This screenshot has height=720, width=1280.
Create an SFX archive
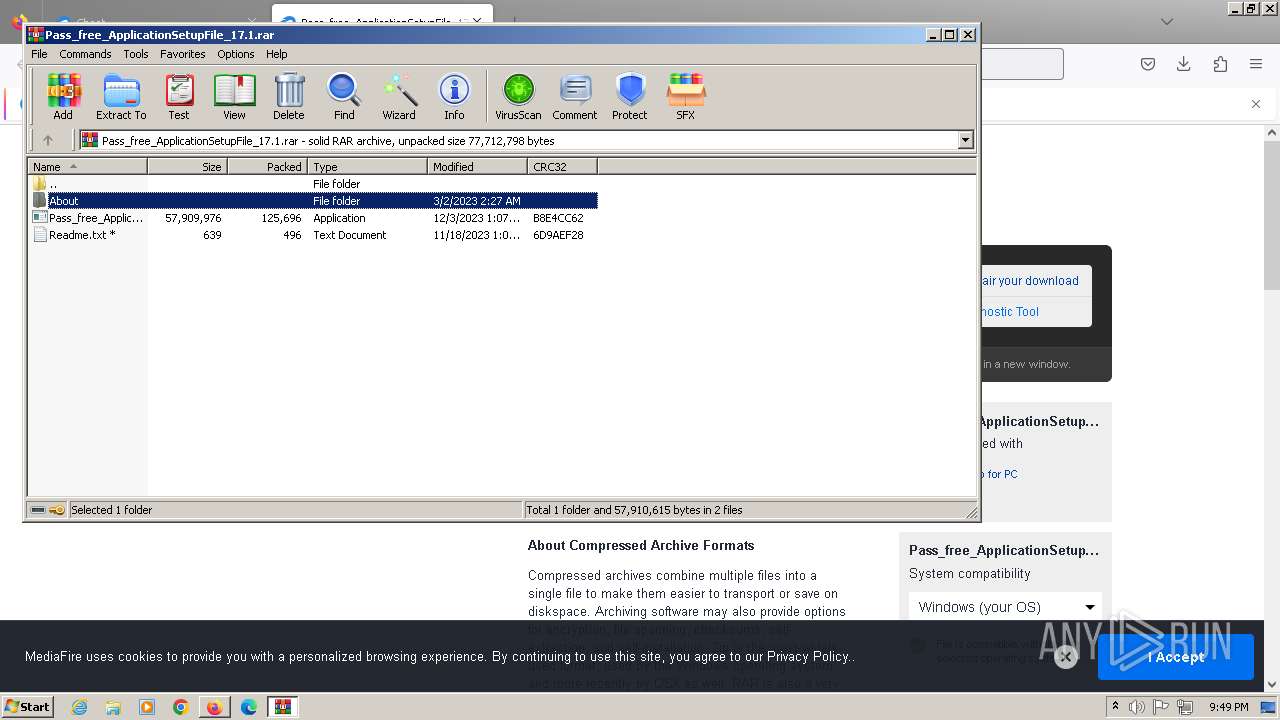(x=685, y=97)
